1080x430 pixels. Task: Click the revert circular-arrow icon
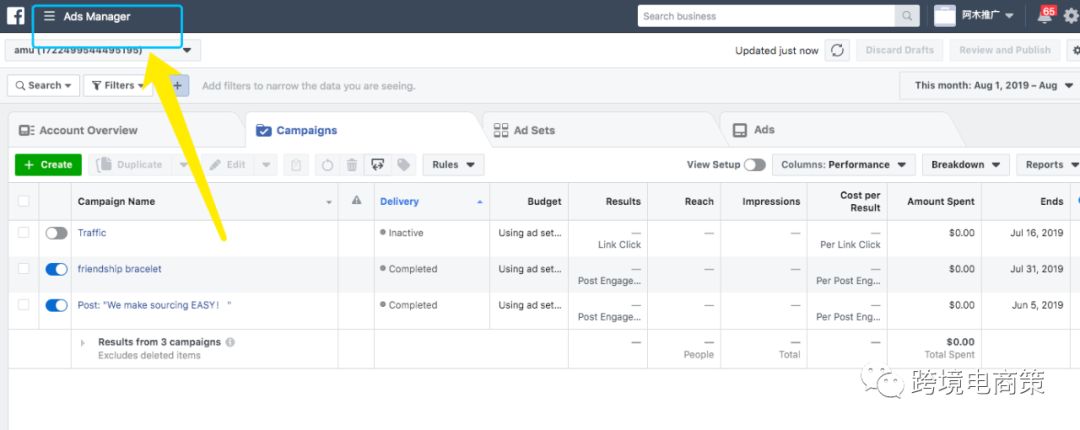328,165
